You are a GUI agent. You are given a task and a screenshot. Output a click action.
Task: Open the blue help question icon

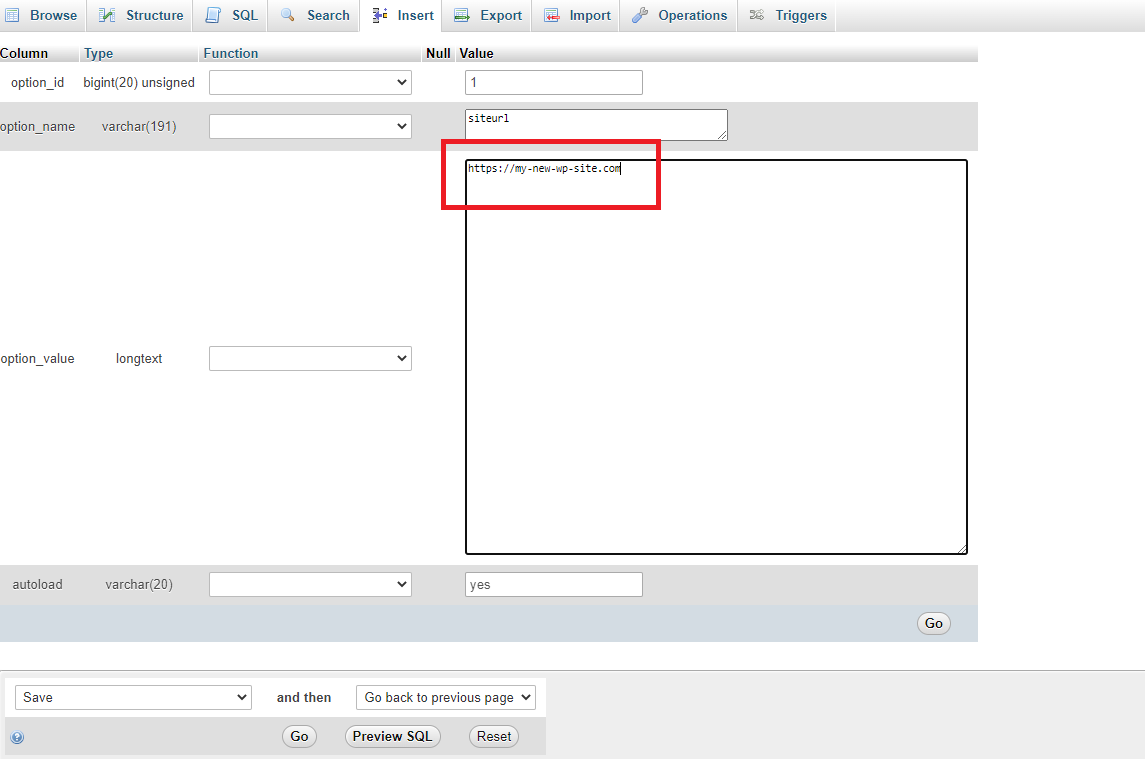coord(18,737)
